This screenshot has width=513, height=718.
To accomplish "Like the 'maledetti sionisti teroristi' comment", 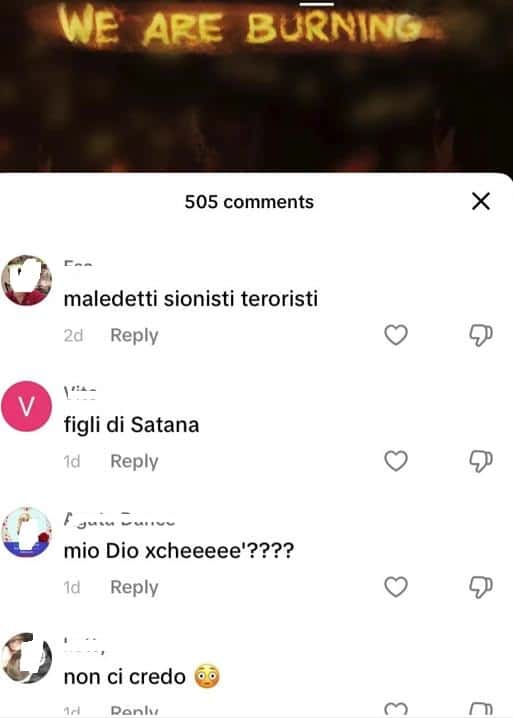I will (x=396, y=335).
